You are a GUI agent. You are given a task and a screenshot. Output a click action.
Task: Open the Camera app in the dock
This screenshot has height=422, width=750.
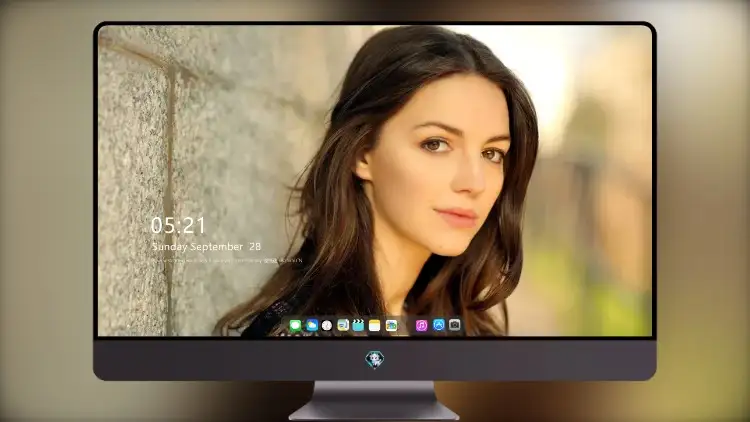(455, 325)
